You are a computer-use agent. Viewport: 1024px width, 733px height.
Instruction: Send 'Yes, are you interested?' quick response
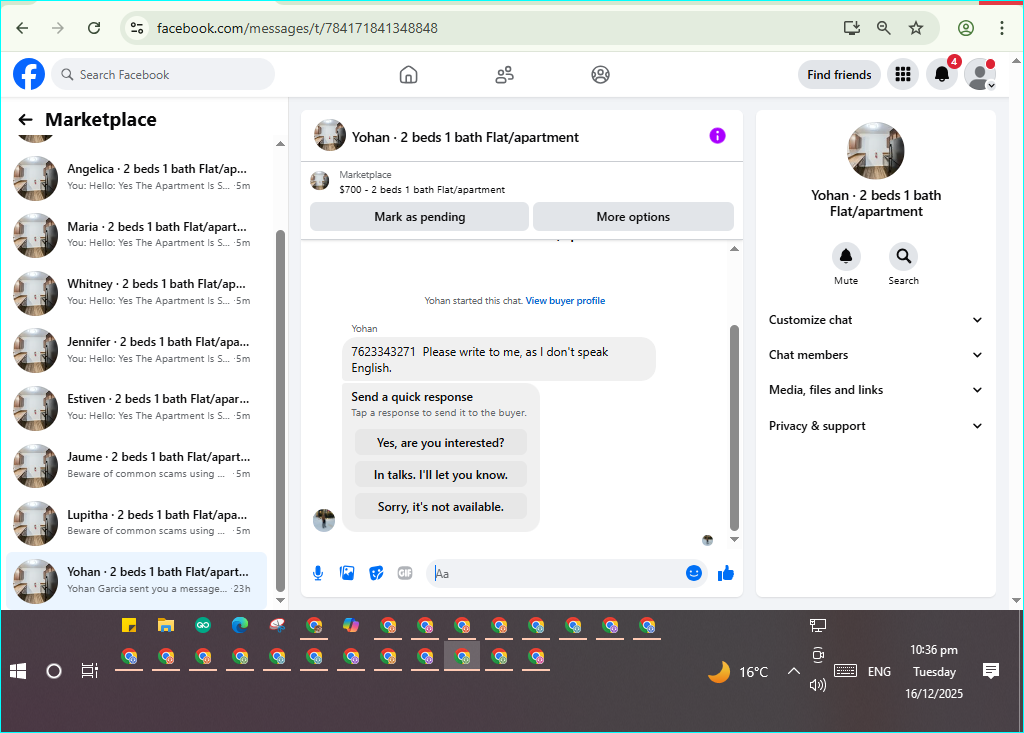click(x=441, y=443)
